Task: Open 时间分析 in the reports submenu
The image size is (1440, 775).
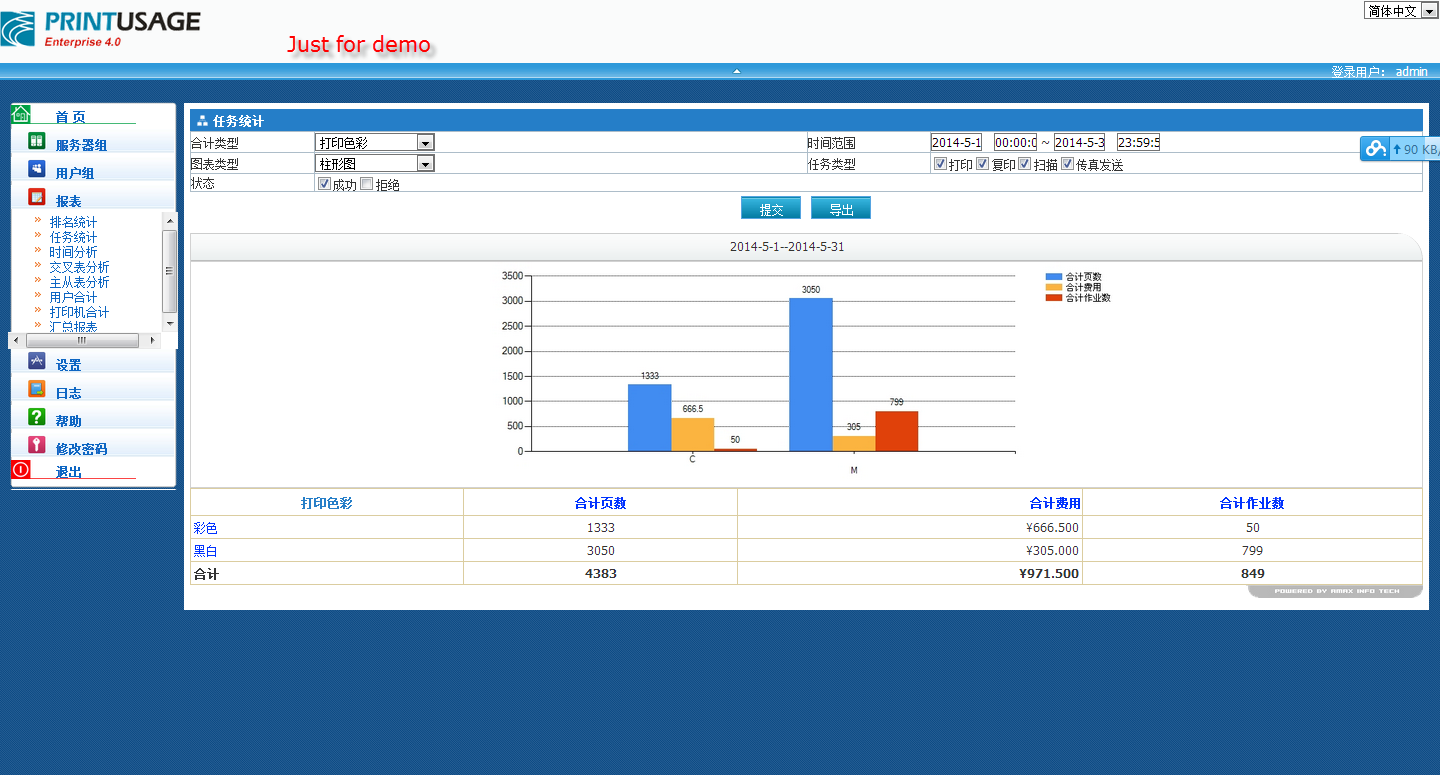Action: click(74, 252)
